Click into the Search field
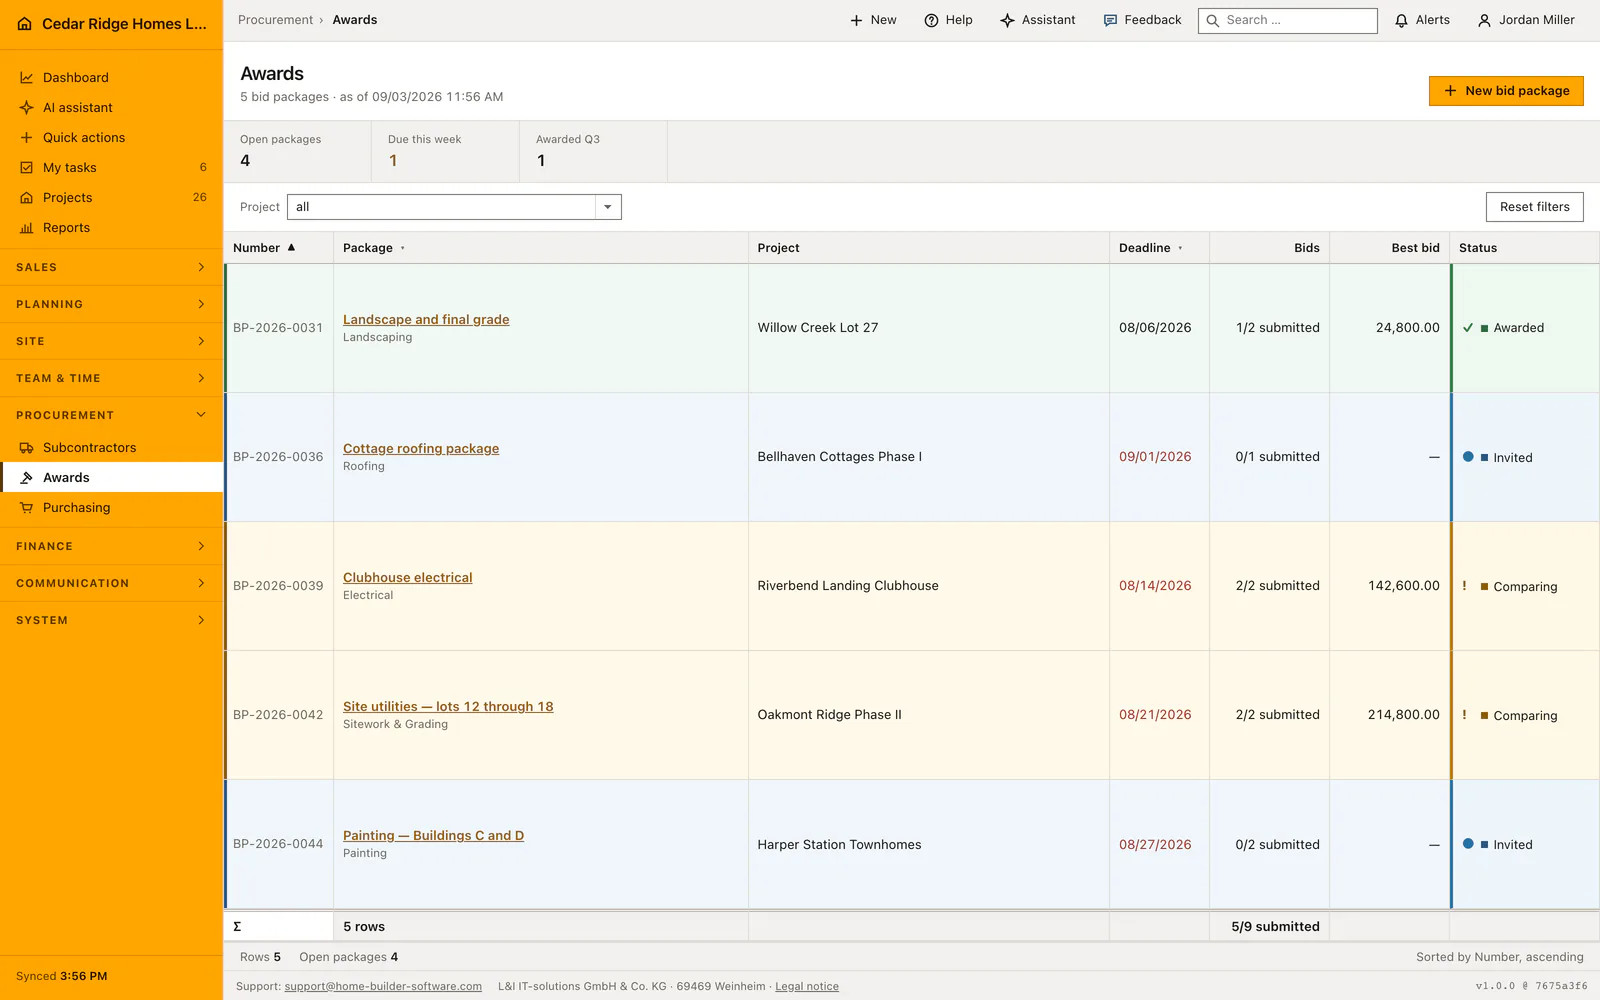This screenshot has height=1000, width=1600. (x=1288, y=20)
